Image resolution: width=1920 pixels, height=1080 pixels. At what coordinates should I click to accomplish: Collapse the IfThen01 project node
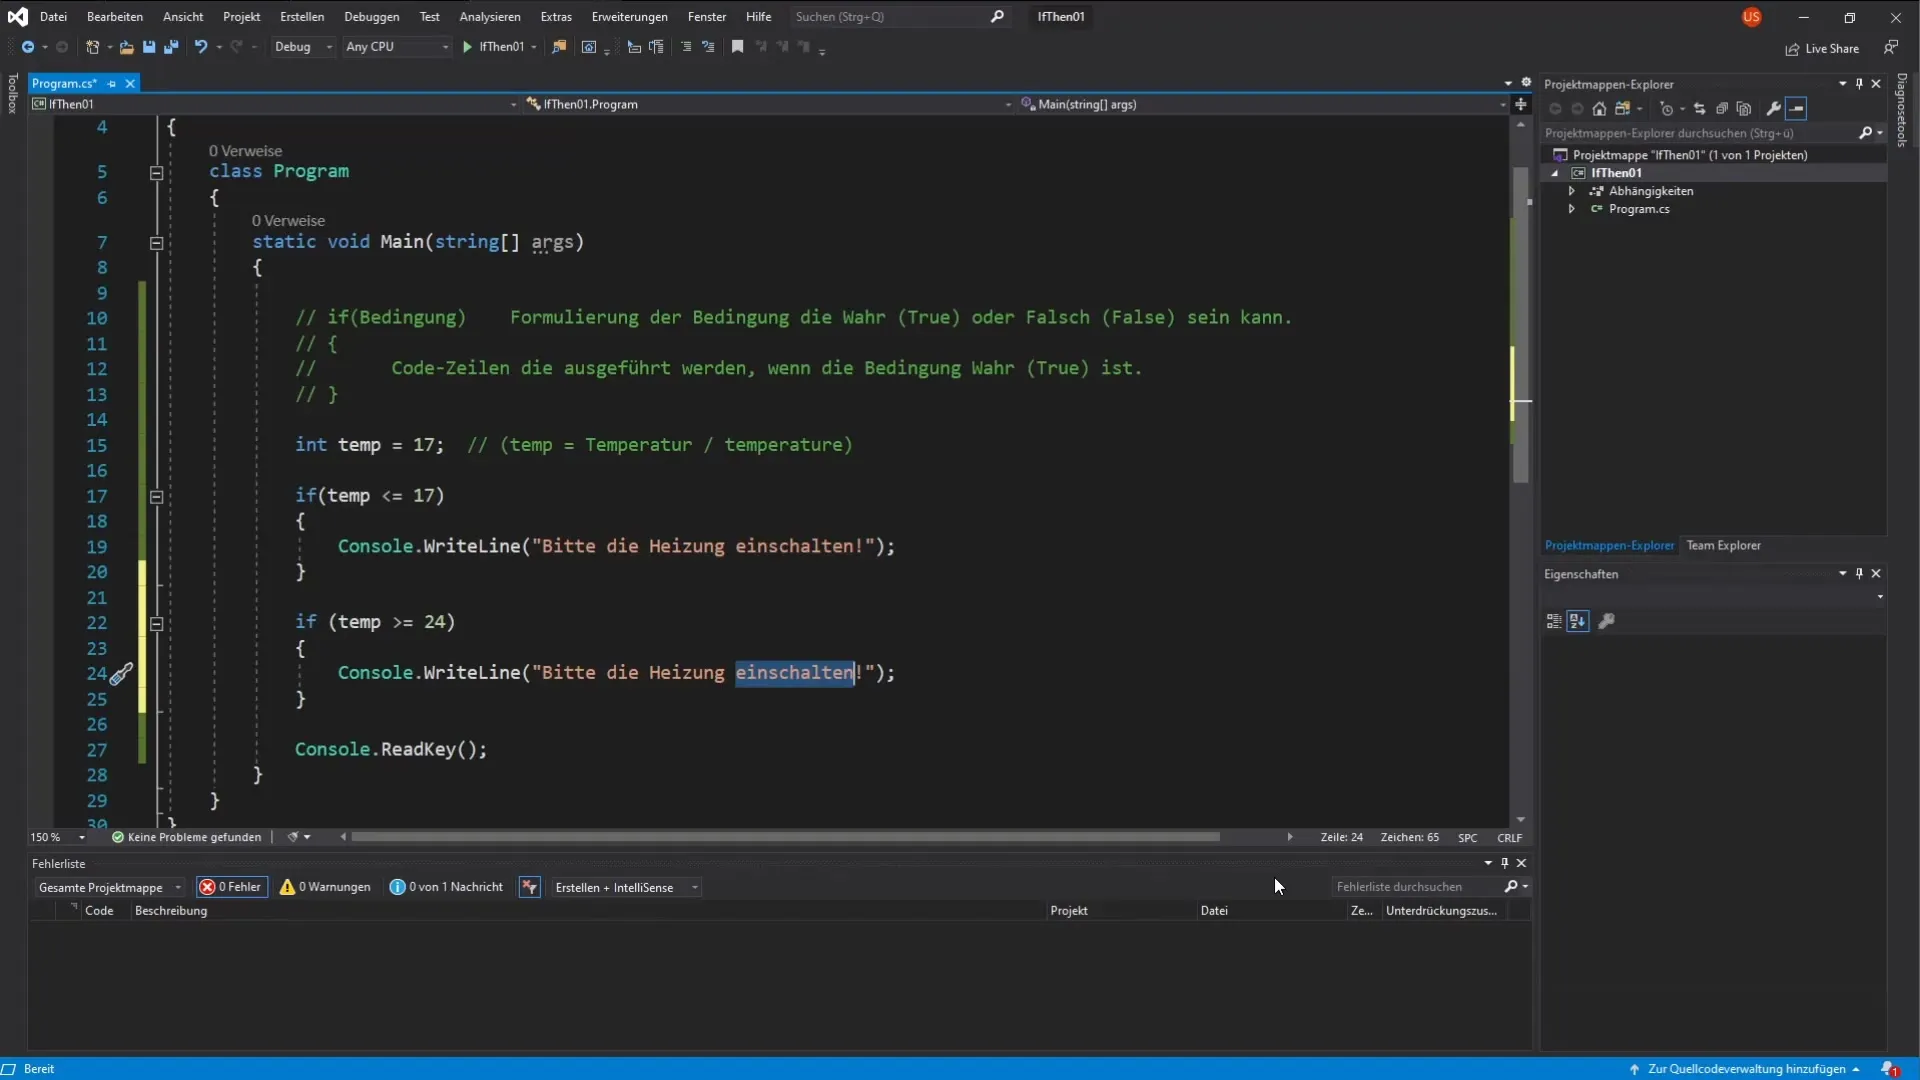click(1555, 173)
